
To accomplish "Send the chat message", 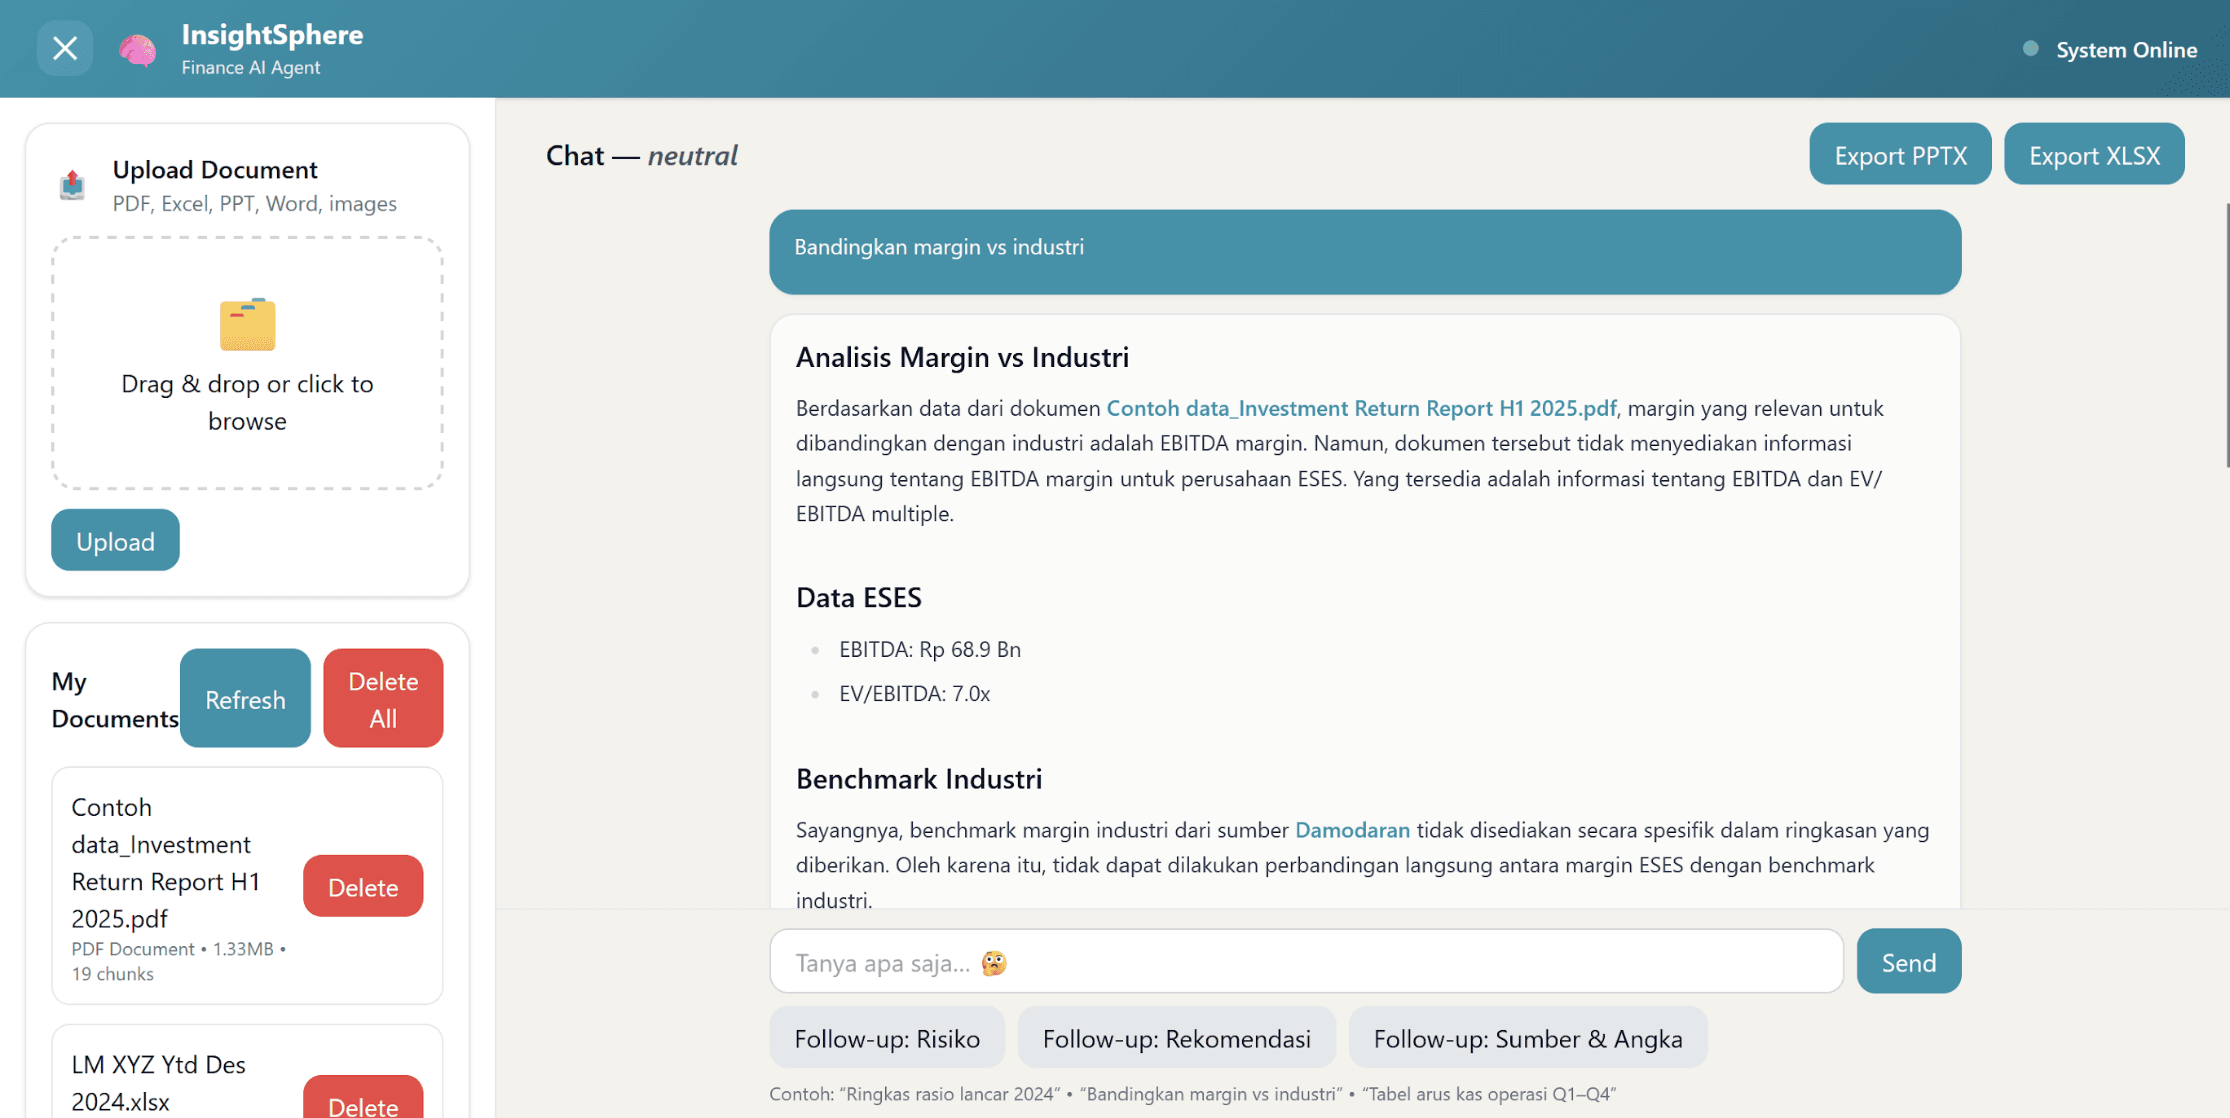I will [x=1908, y=961].
